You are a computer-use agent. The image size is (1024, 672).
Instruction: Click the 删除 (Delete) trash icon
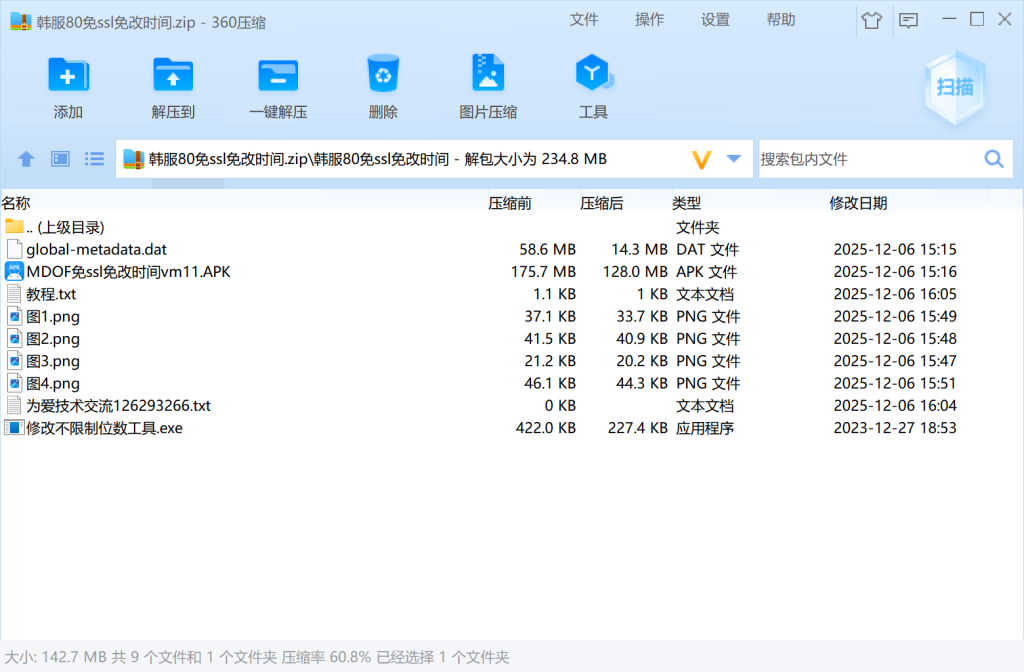point(383,75)
